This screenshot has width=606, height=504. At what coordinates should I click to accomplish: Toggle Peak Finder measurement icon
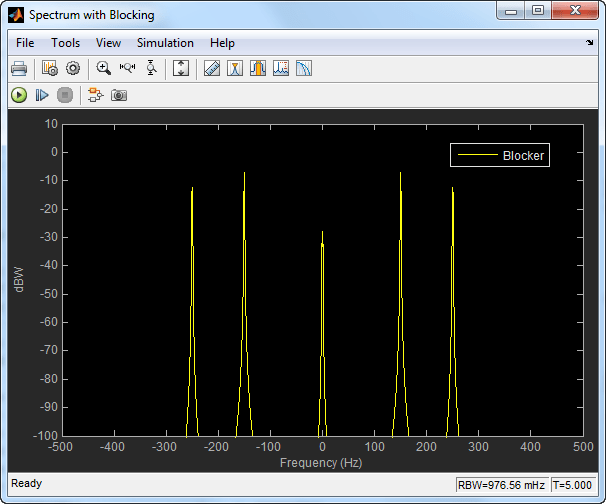(x=235, y=69)
